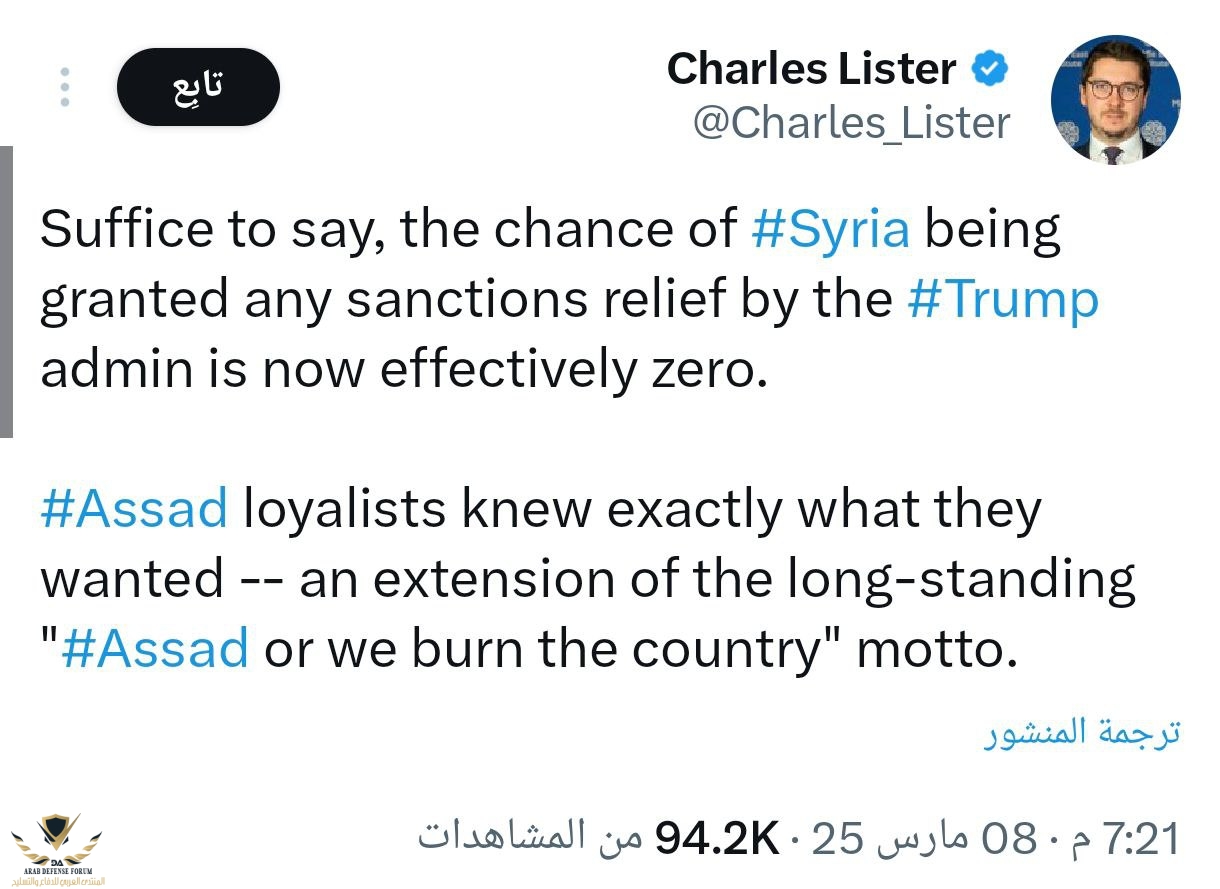Screen dimensions: 1220x889
Task: Translate the post via ترجمة المنشور
Action: [1081, 732]
